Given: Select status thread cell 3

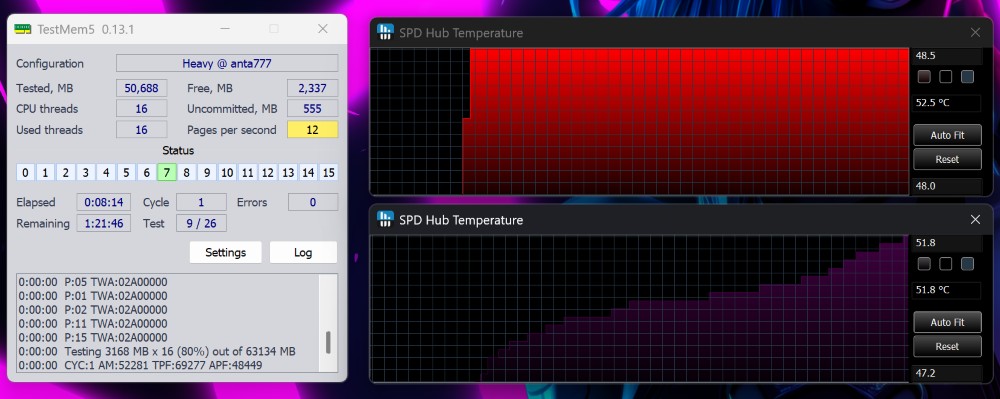Looking at the screenshot, I should coord(85,172).
